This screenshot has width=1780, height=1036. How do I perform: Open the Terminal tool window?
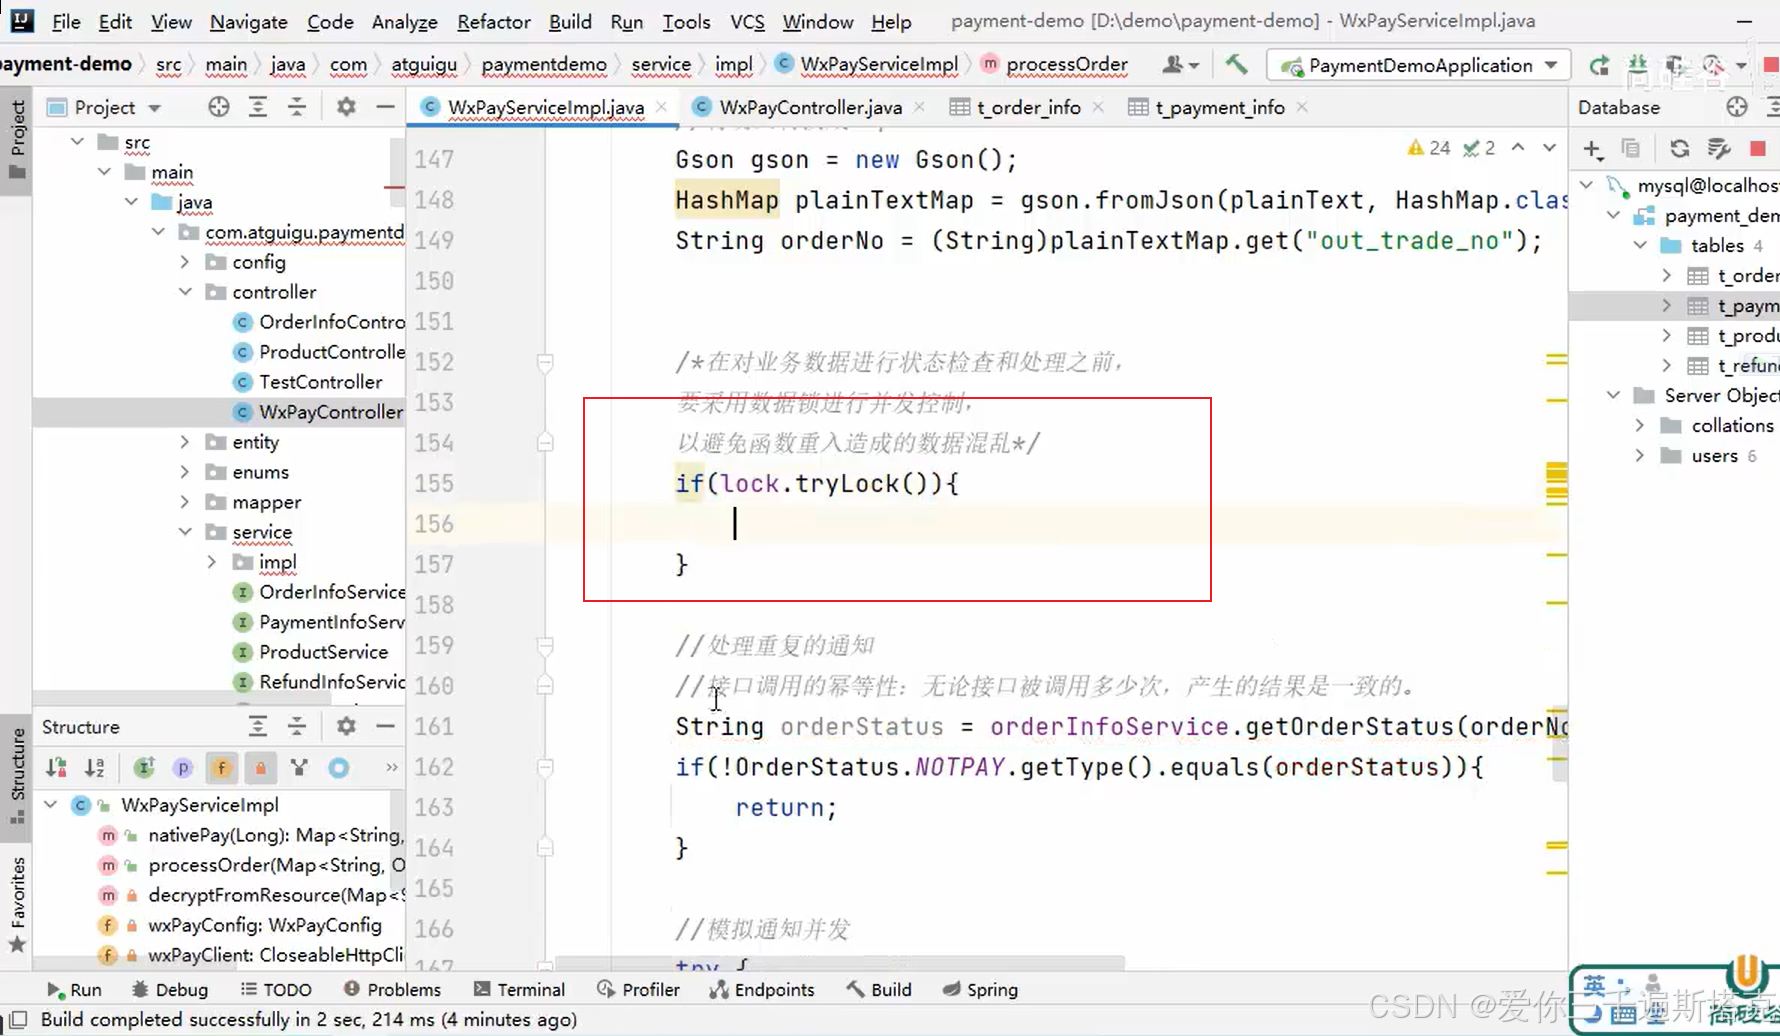[x=519, y=989]
